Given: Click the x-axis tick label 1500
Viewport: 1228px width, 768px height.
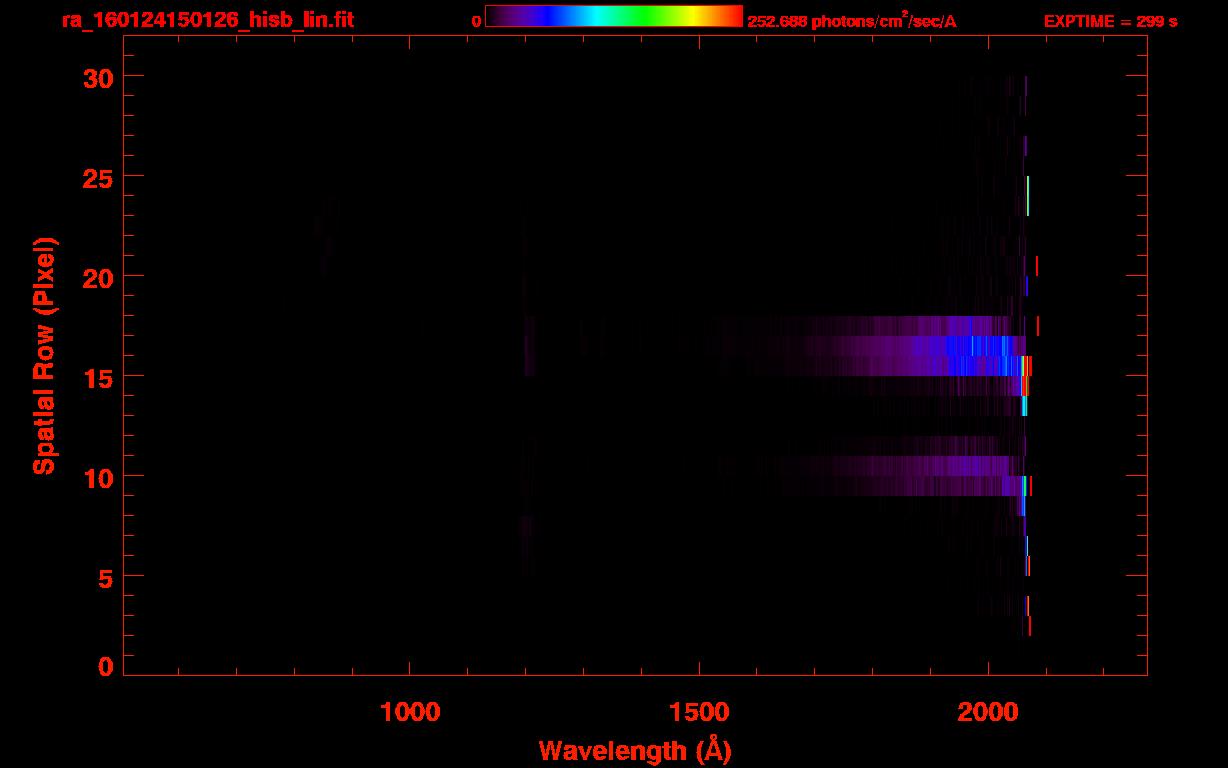Looking at the screenshot, I should (x=699, y=712).
